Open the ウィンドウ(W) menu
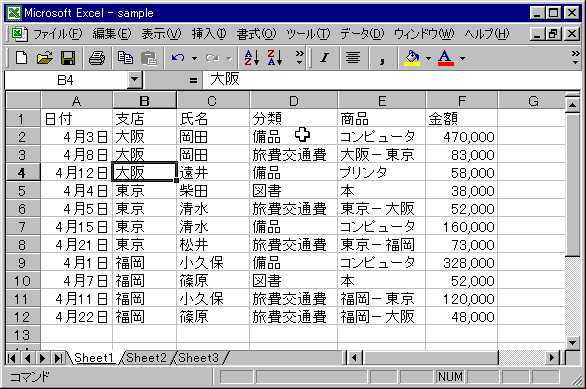 [424, 34]
